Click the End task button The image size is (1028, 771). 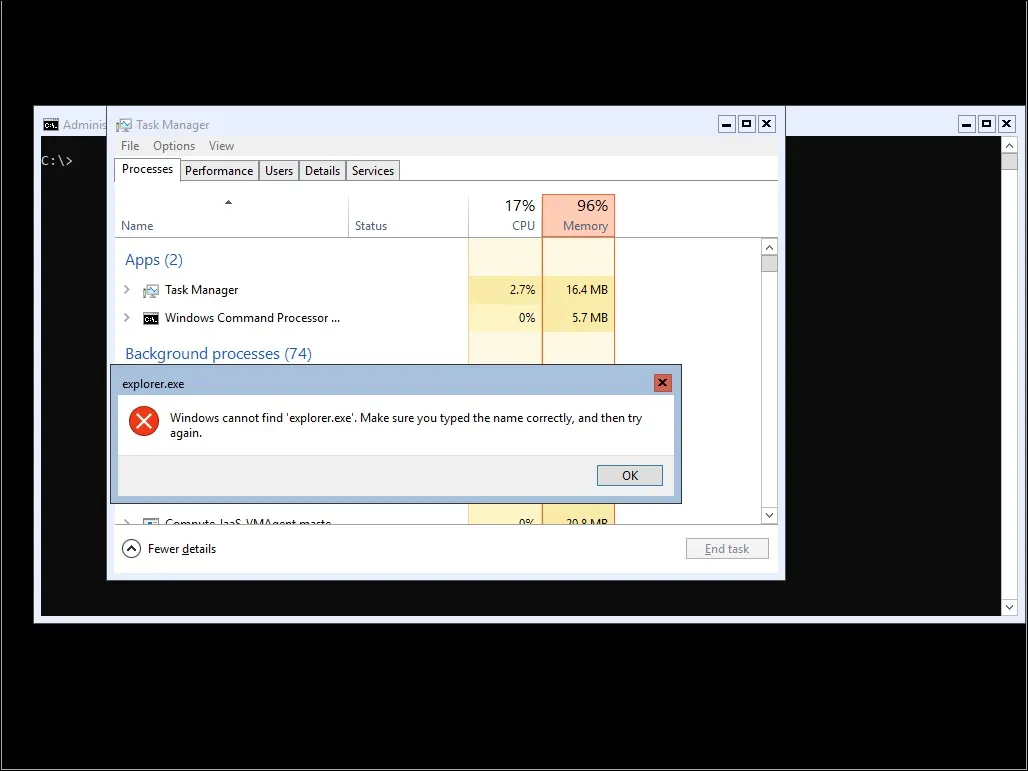(727, 549)
